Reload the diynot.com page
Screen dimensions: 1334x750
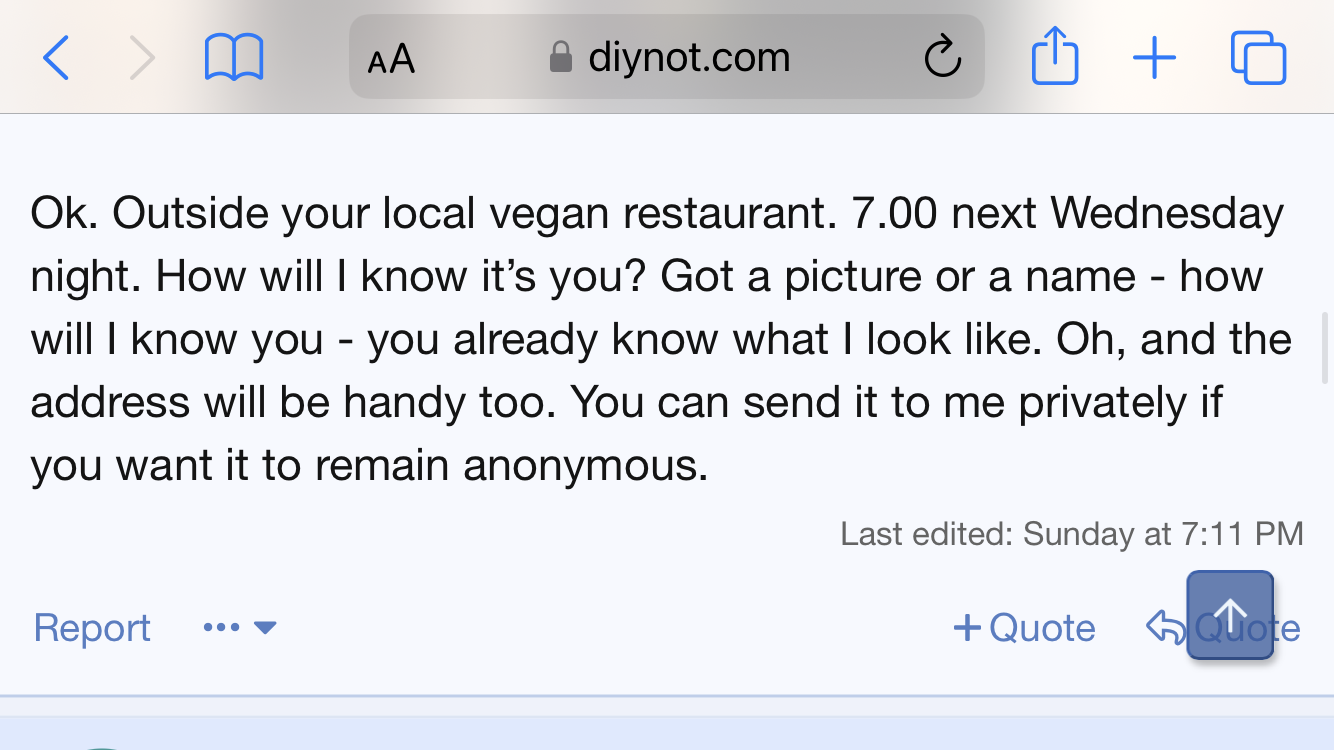click(942, 58)
